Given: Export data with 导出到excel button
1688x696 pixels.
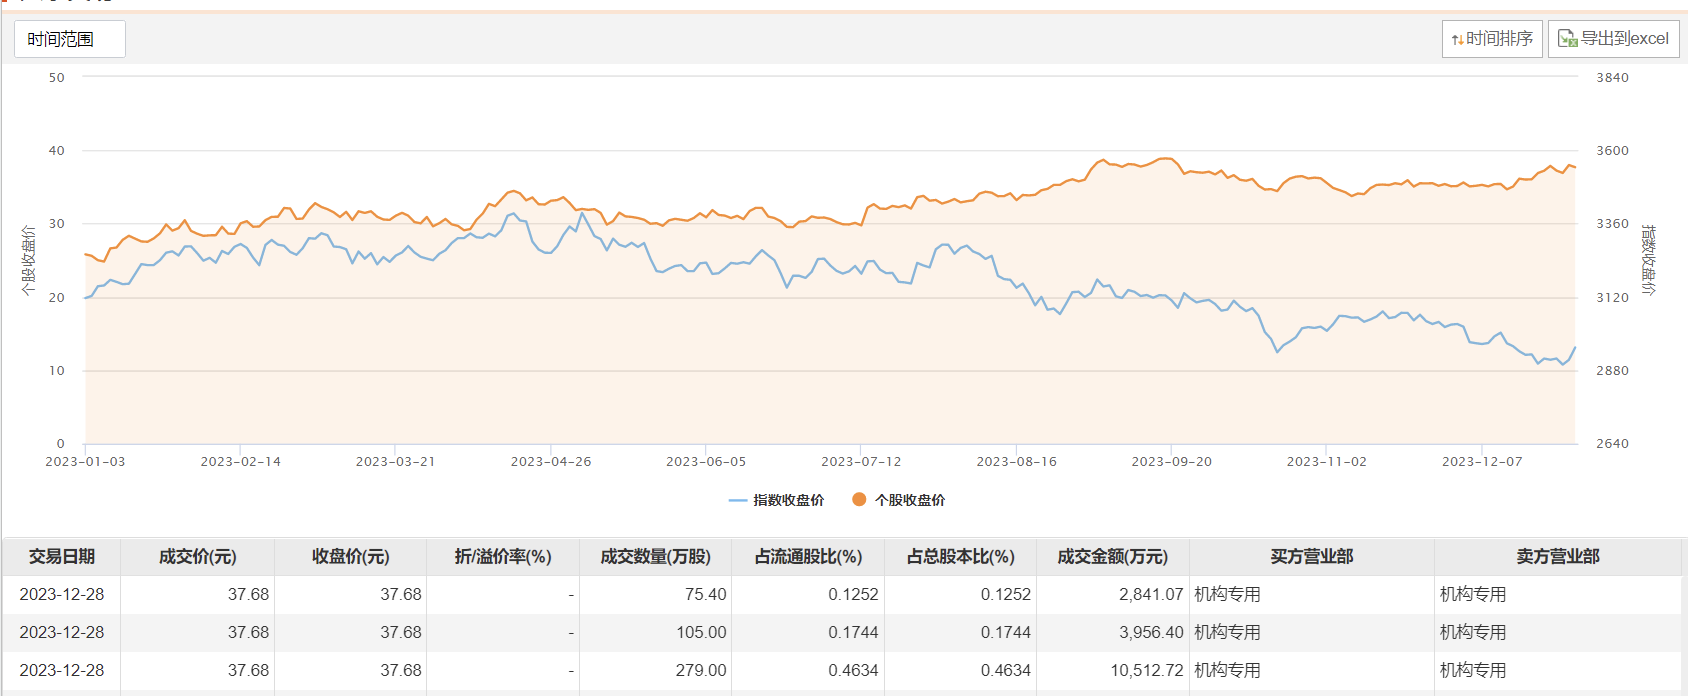Looking at the screenshot, I should [1613, 39].
